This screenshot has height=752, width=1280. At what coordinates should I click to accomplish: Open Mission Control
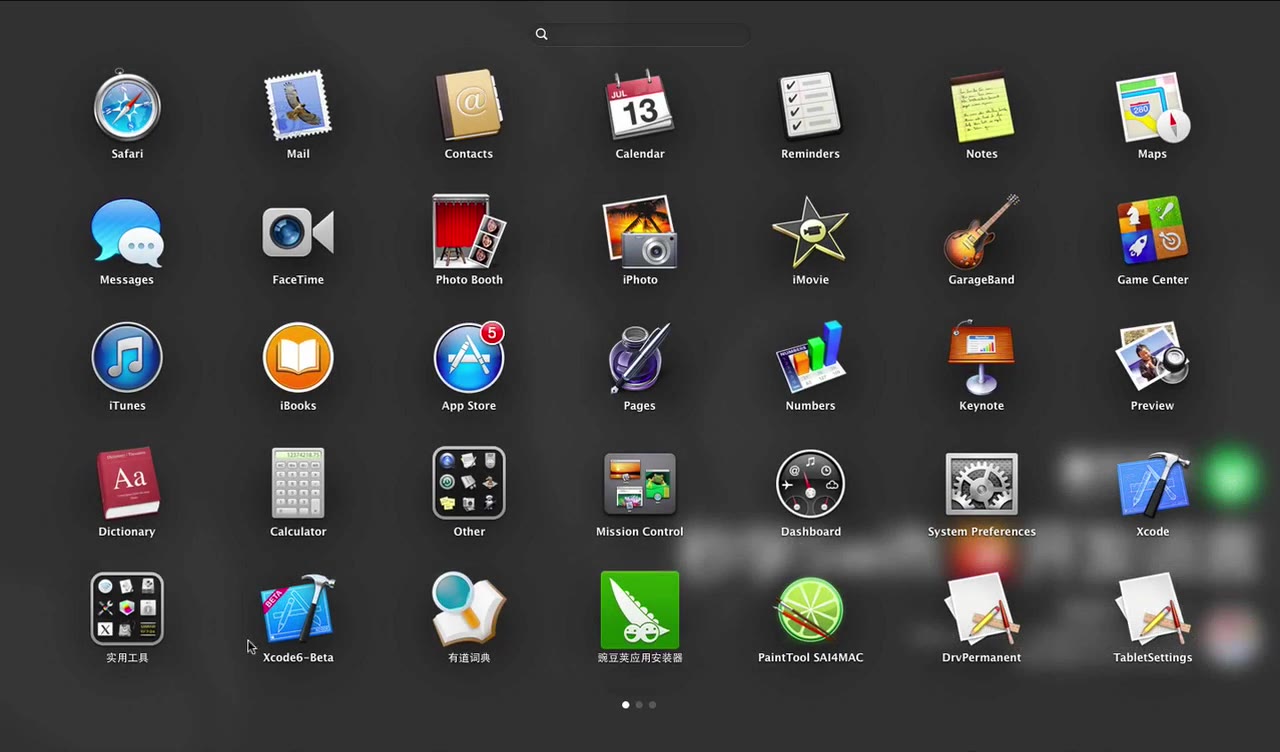click(x=640, y=484)
